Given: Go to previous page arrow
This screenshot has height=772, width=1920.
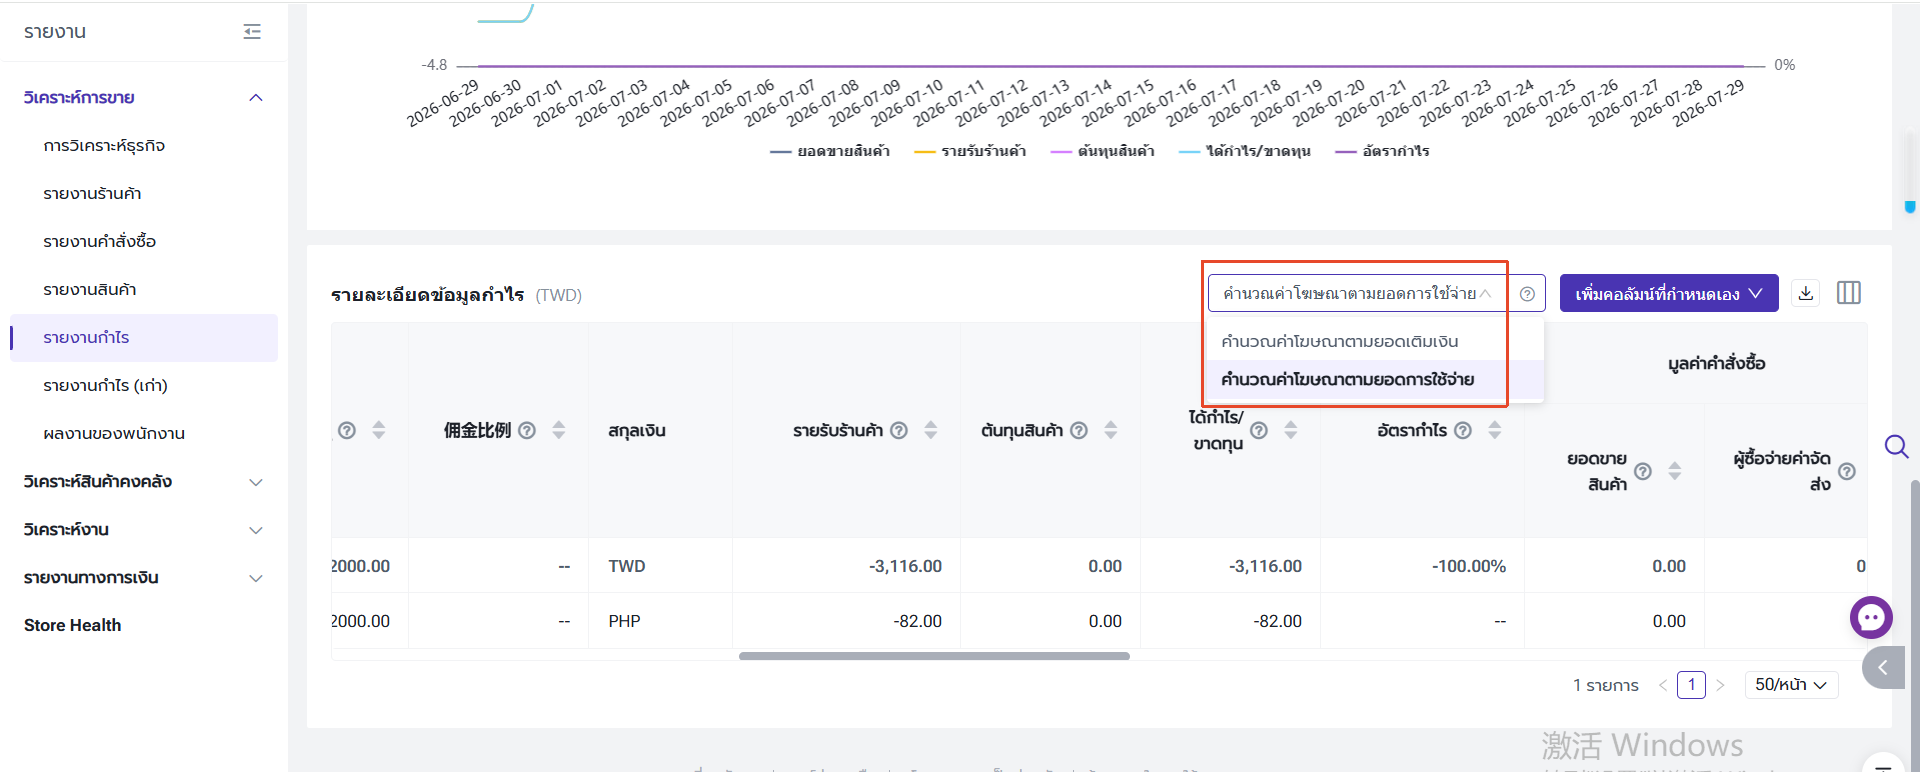Looking at the screenshot, I should pyautogui.click(x=1662, y=685).
